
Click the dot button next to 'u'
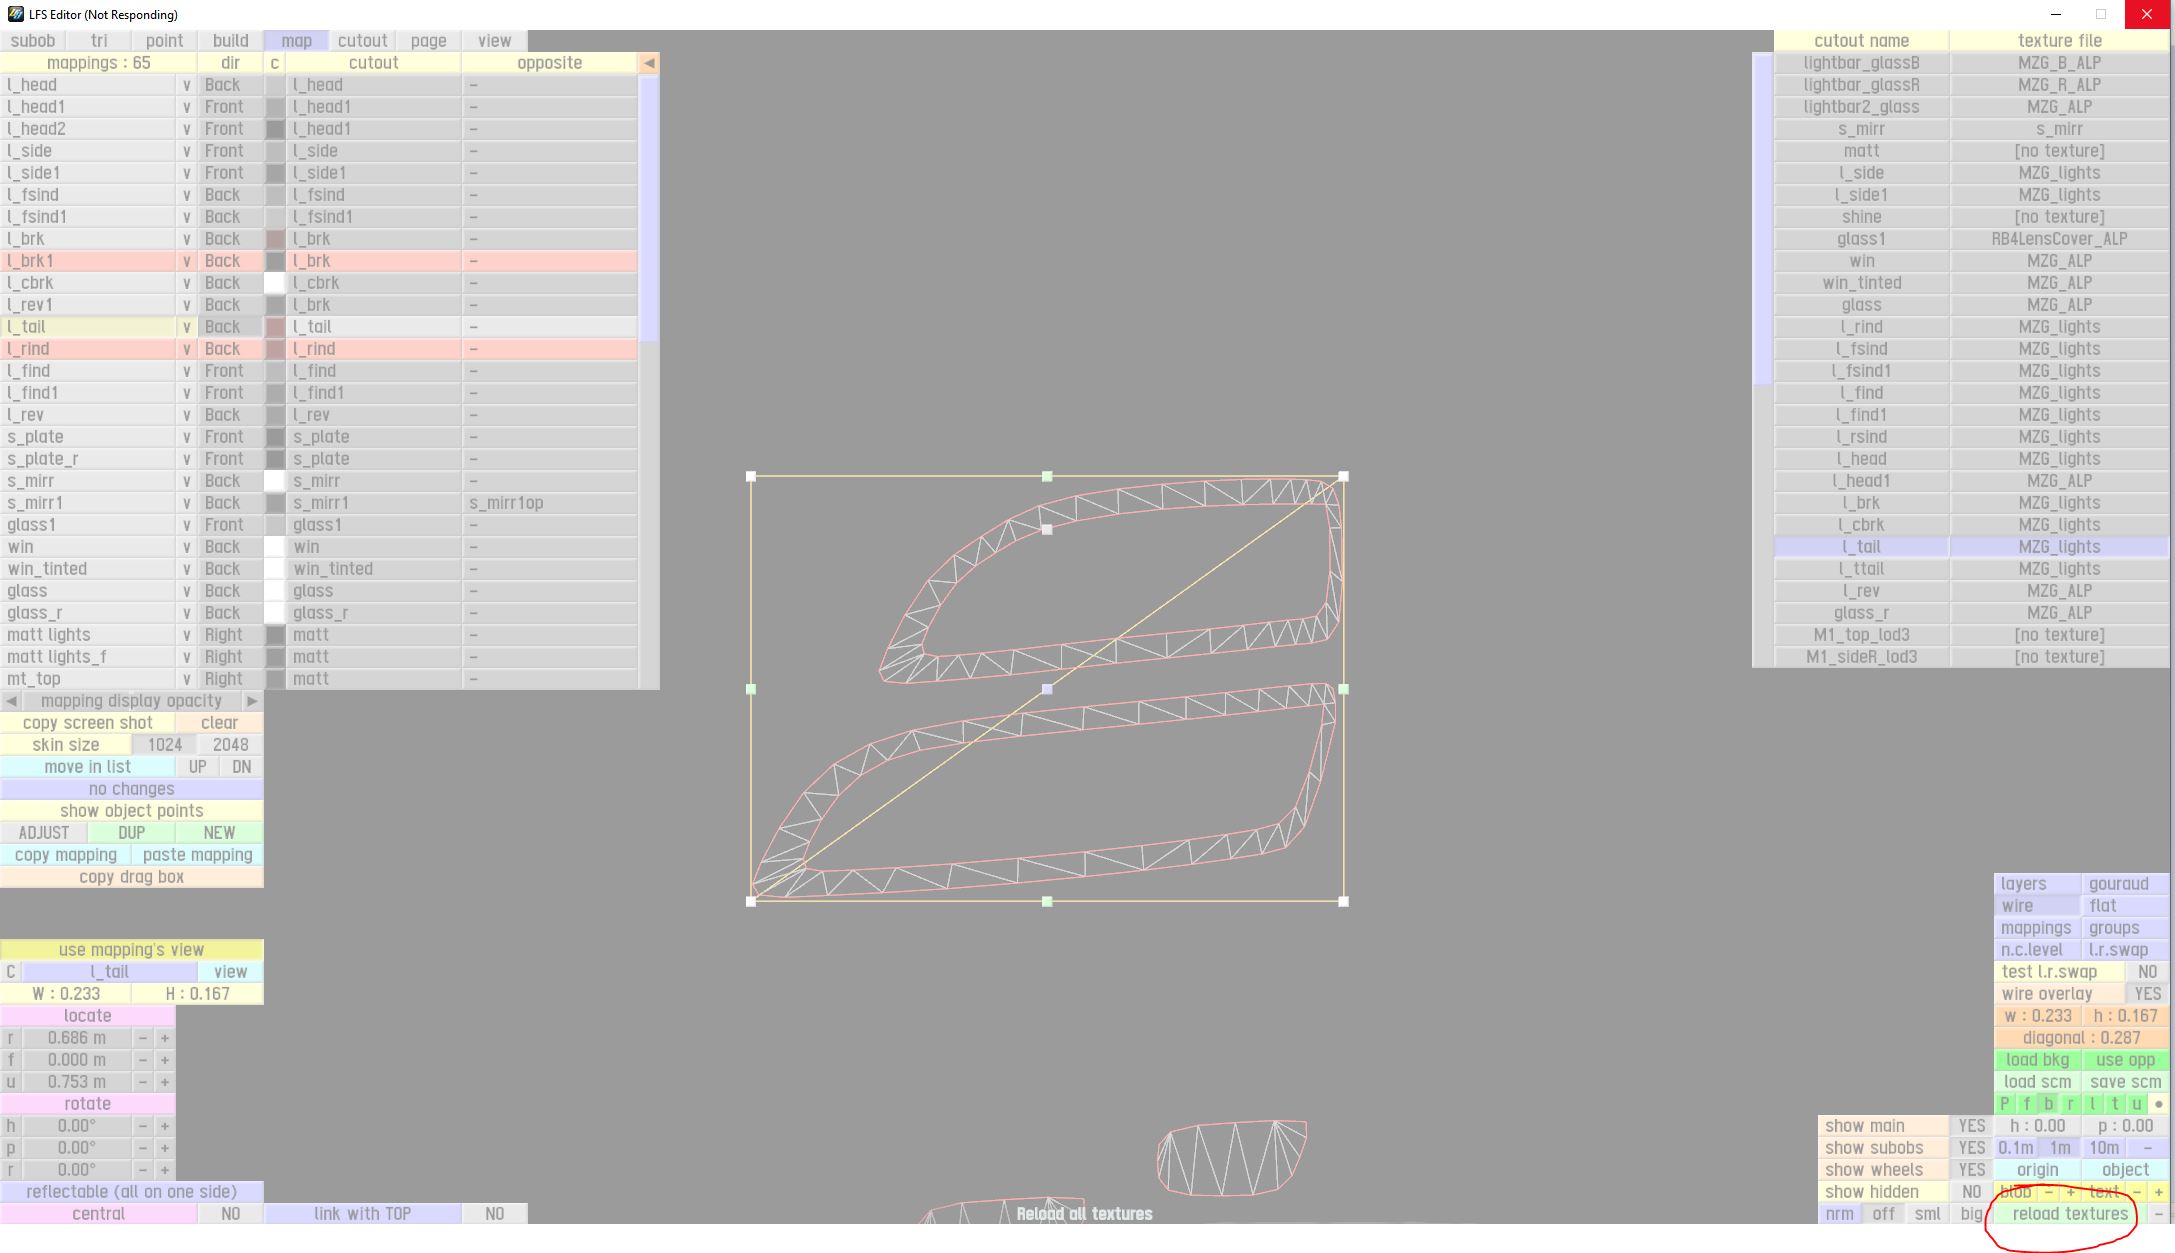click(x=2158, y=1104)
